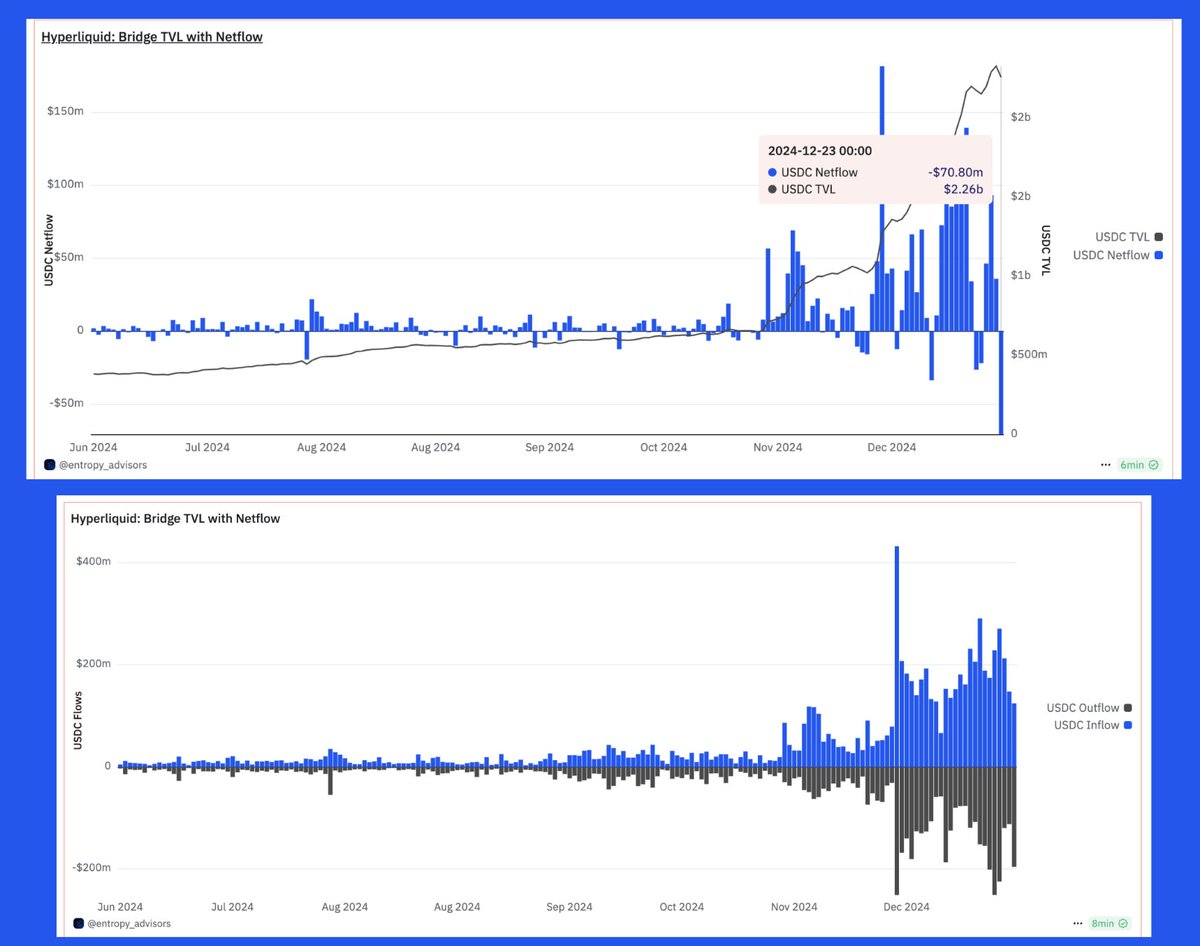Click the blue swatch beside the USDC Netflow legend entry
Image resolution: width=1200 pixels, height=946 pixels.
(1159, 255)
